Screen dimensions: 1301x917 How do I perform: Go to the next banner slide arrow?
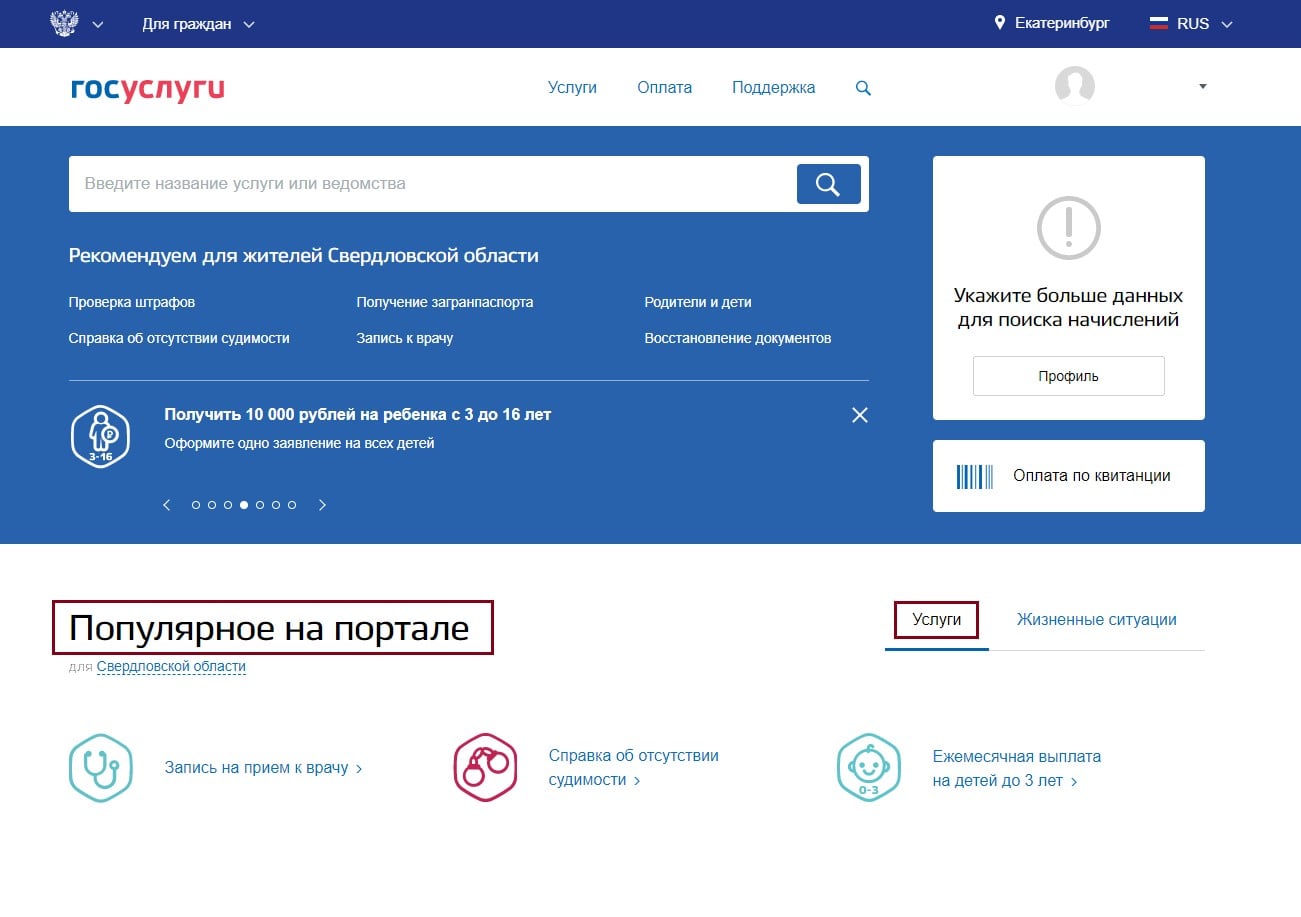(322, 505)
